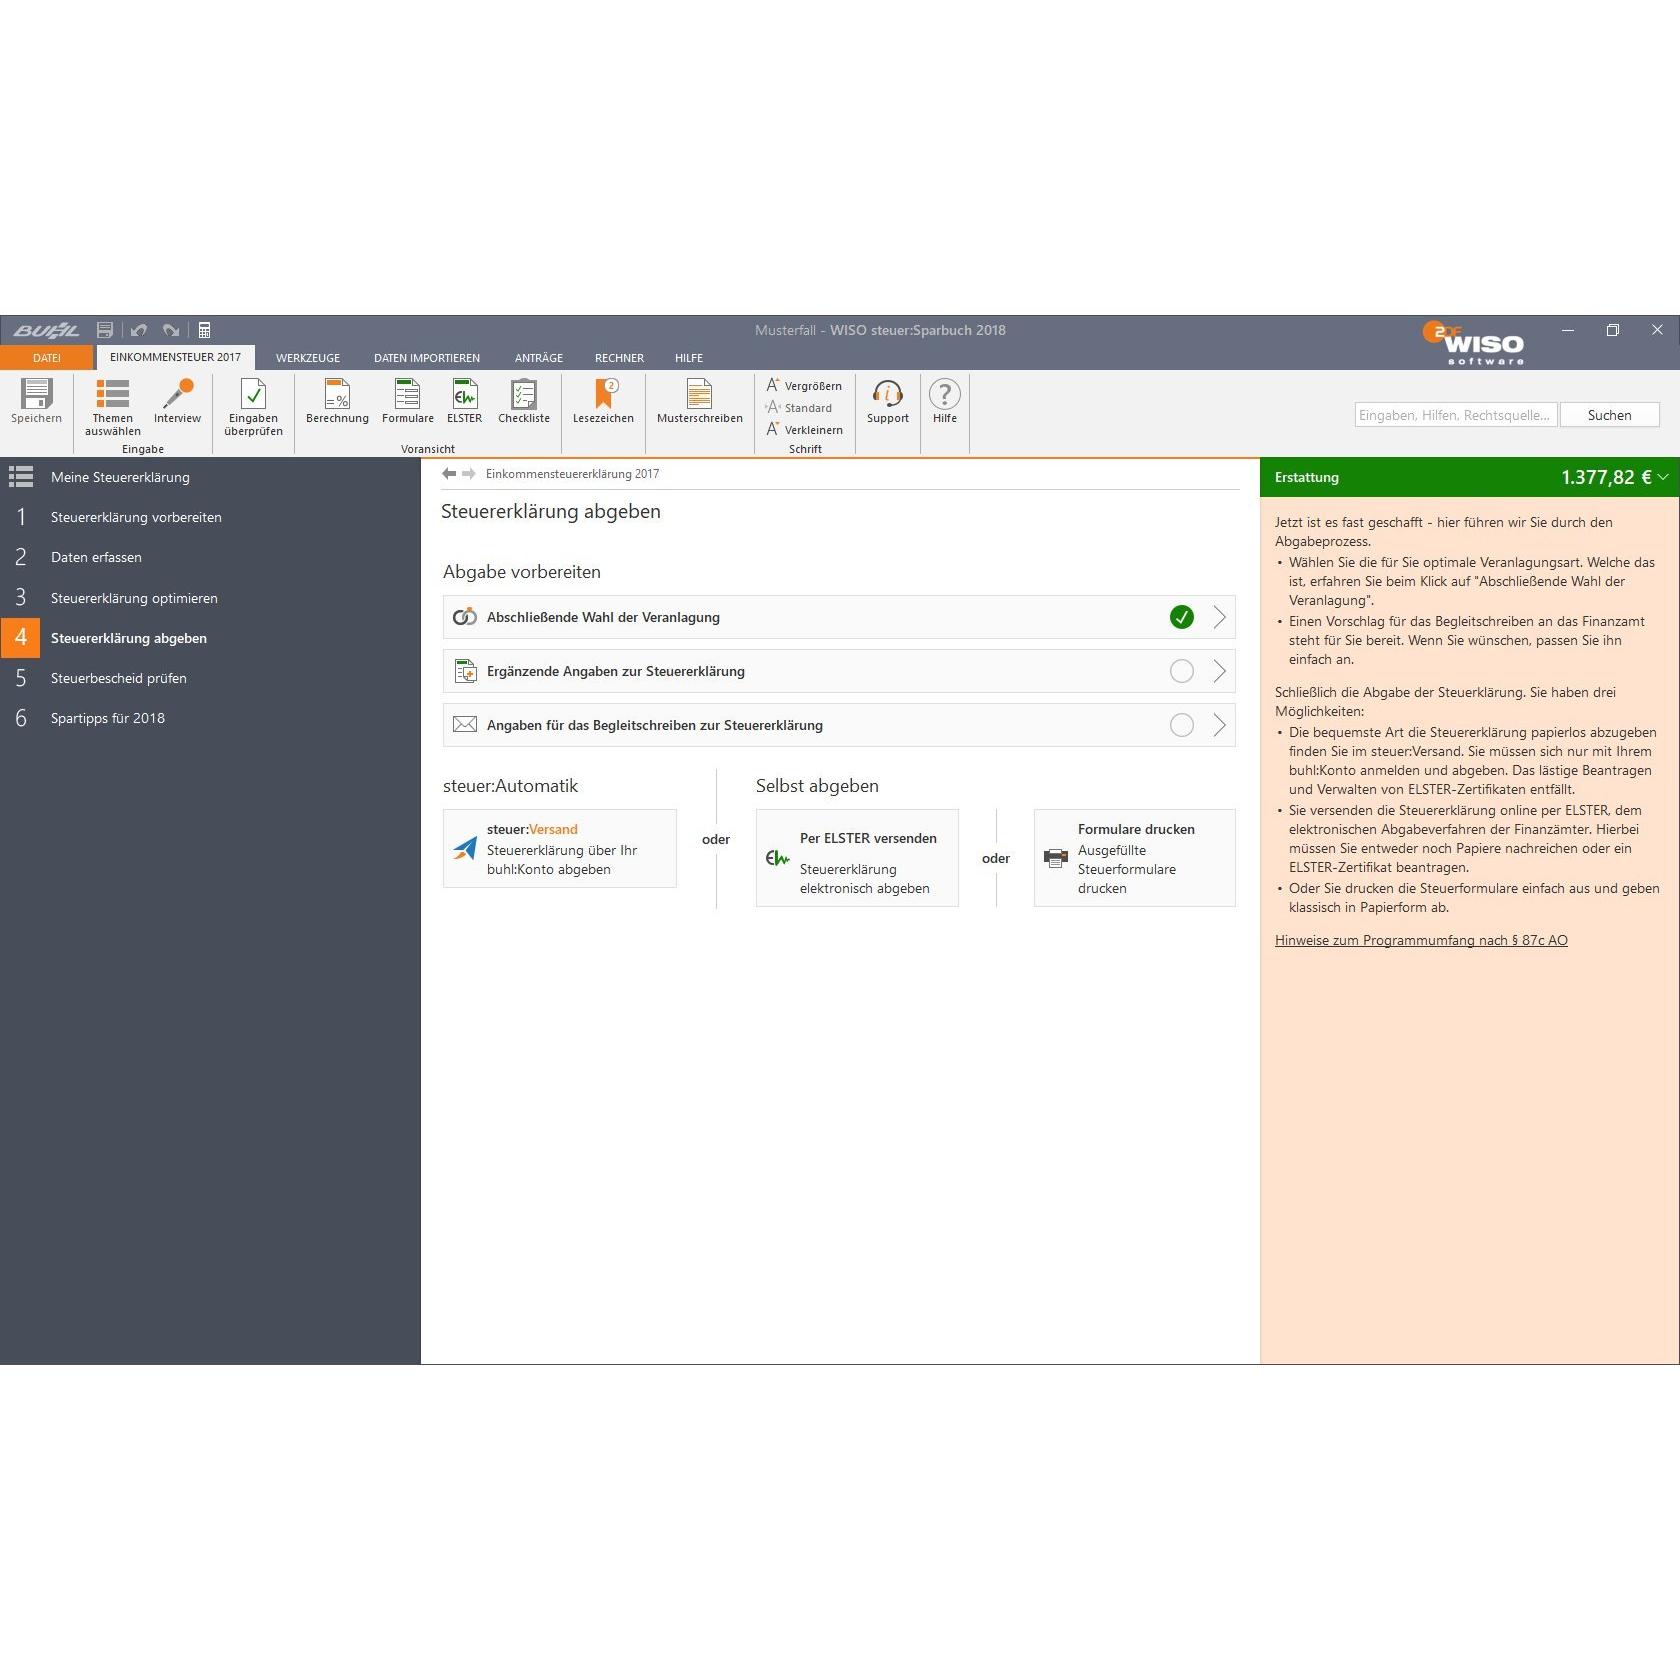Go to step 1 Steuererklärung vorbereiten
Image resolution: width=1680 pixels, height=1680 pixels.
coord(210,517)
